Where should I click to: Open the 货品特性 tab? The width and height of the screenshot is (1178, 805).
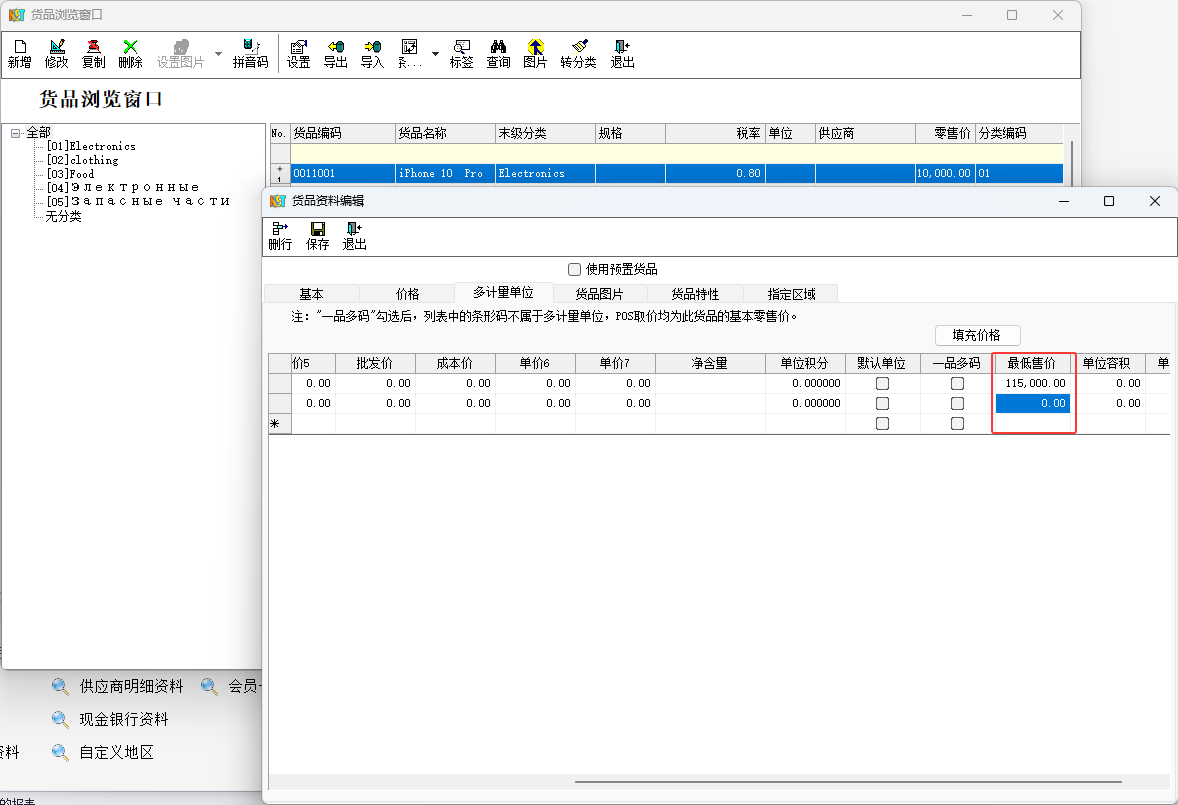(x=695, y=294)
